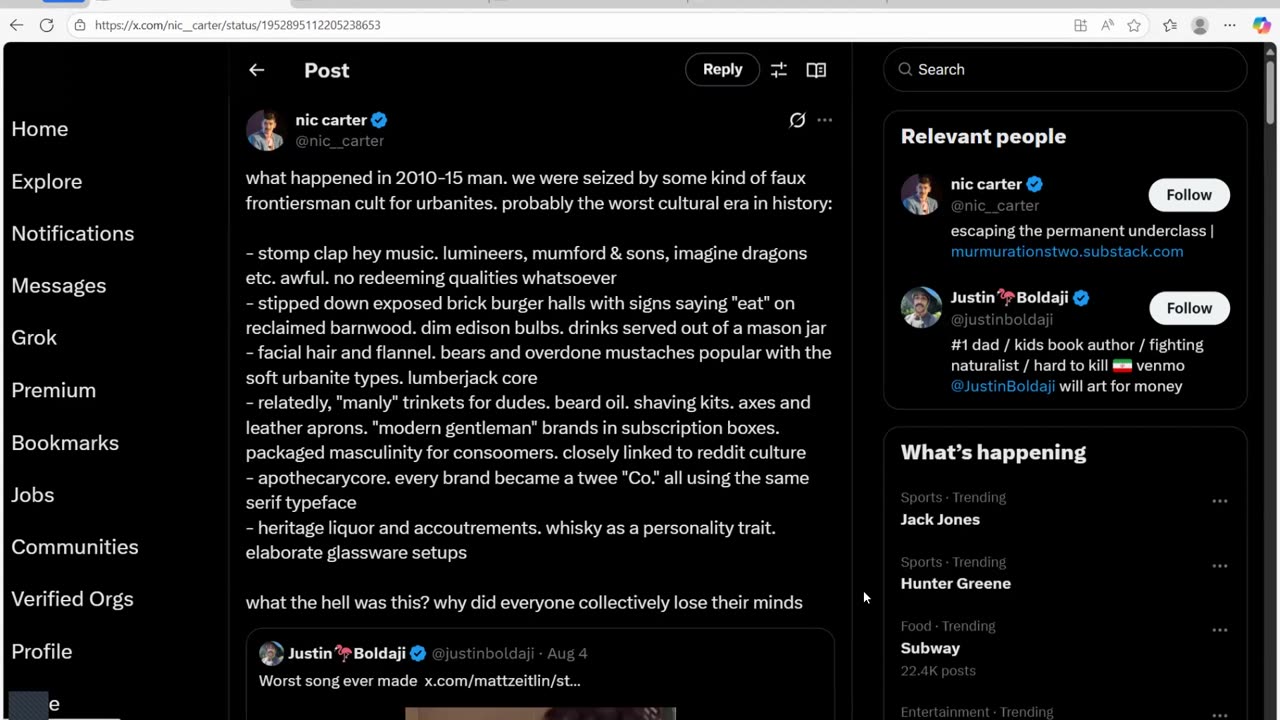
Task: Open Bookmarks from the left menu
Action: point(65,442)
